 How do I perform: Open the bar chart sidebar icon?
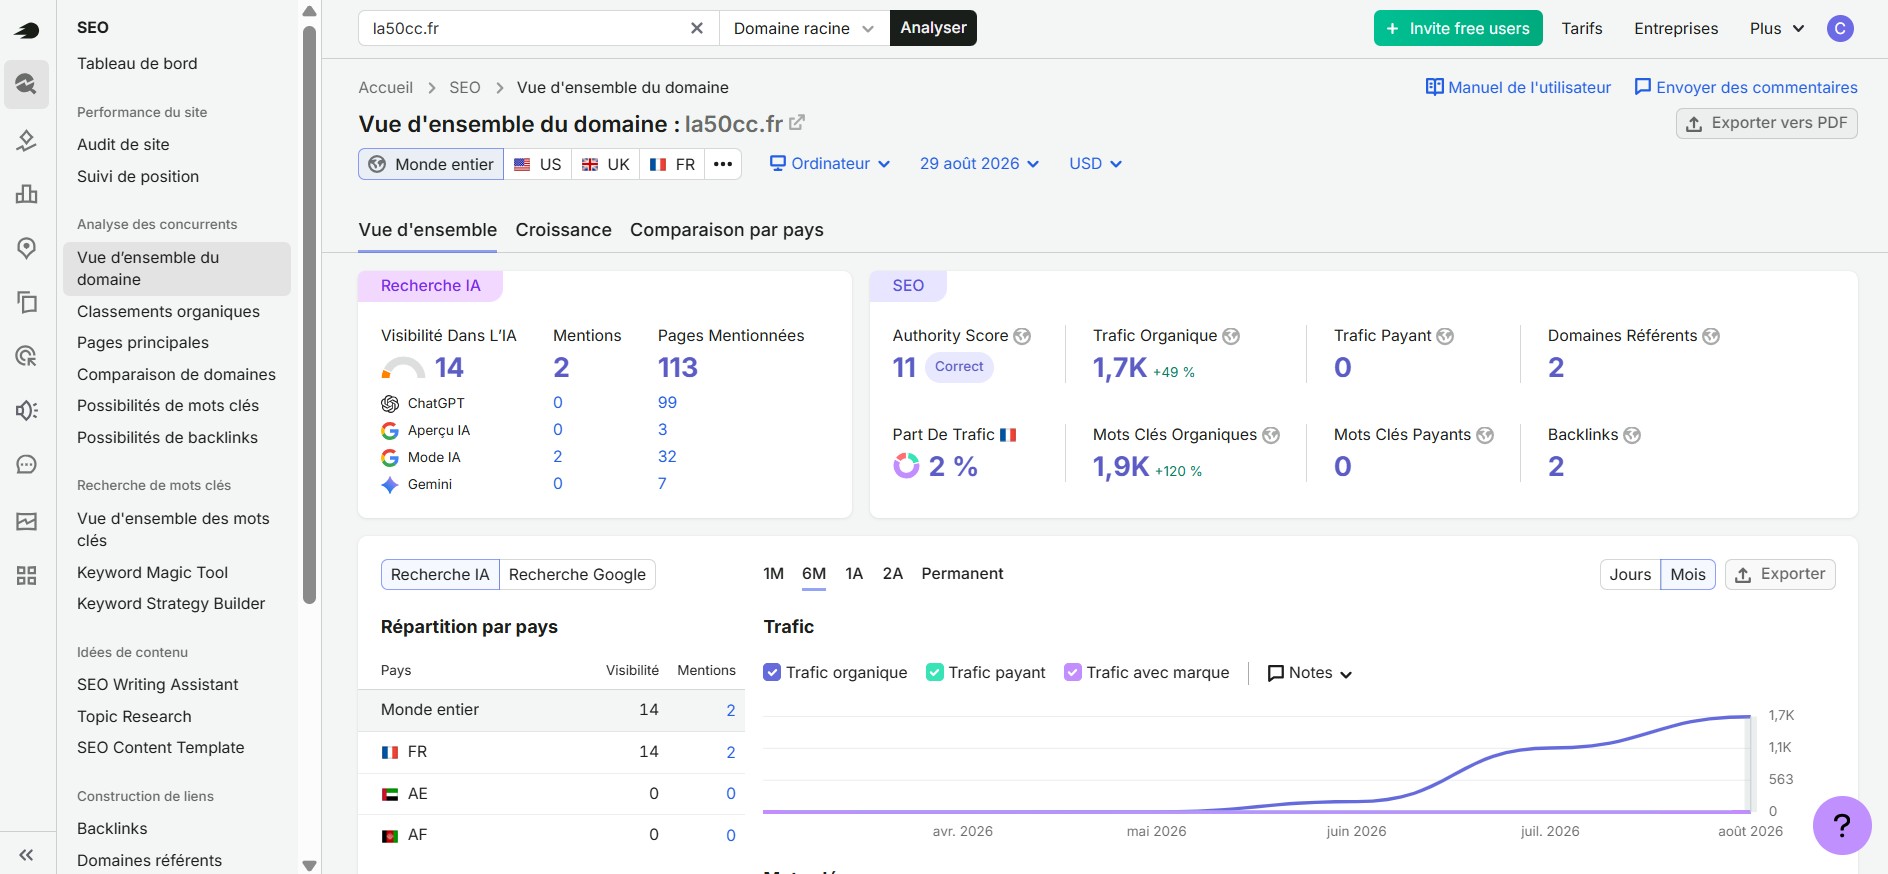(27, 194)
